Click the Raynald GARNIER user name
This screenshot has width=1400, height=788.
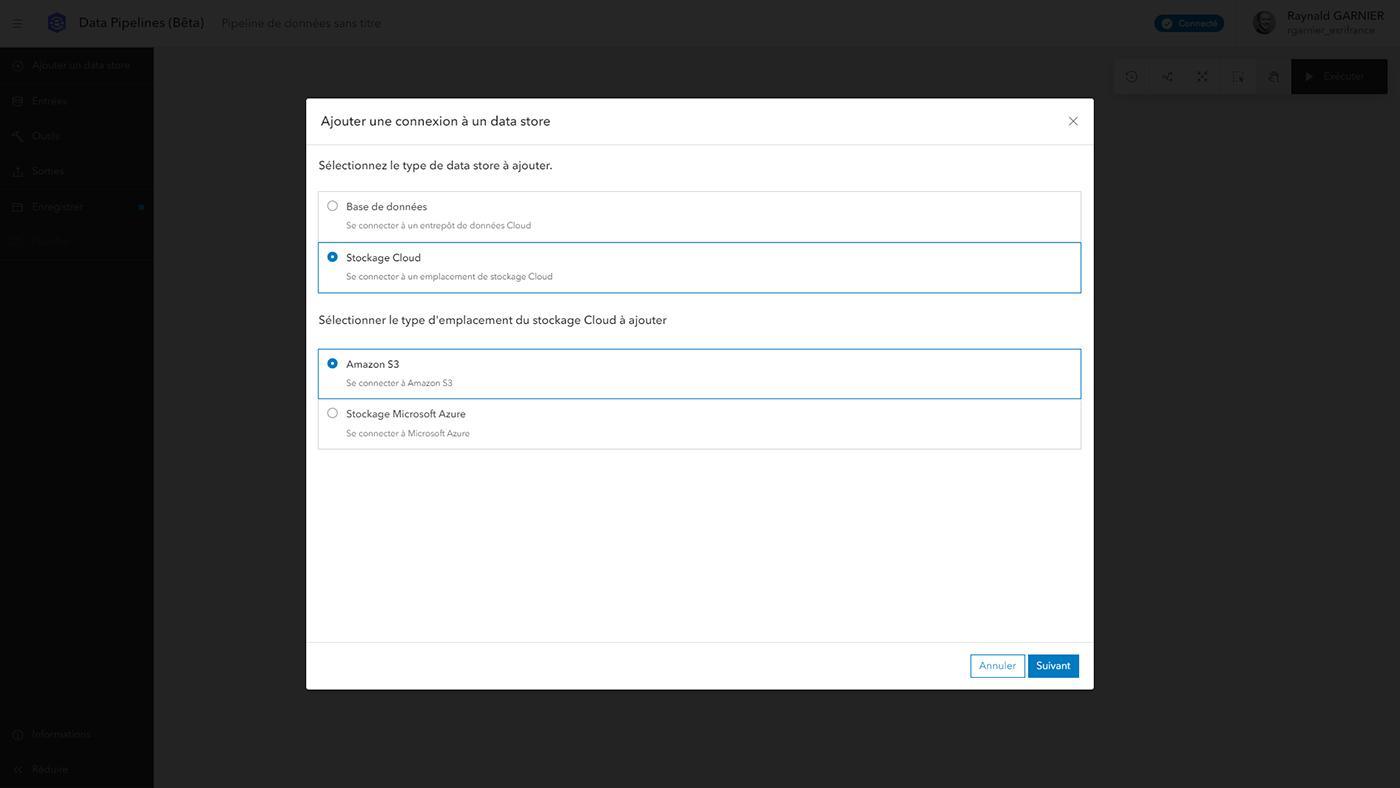point(1335,16)
